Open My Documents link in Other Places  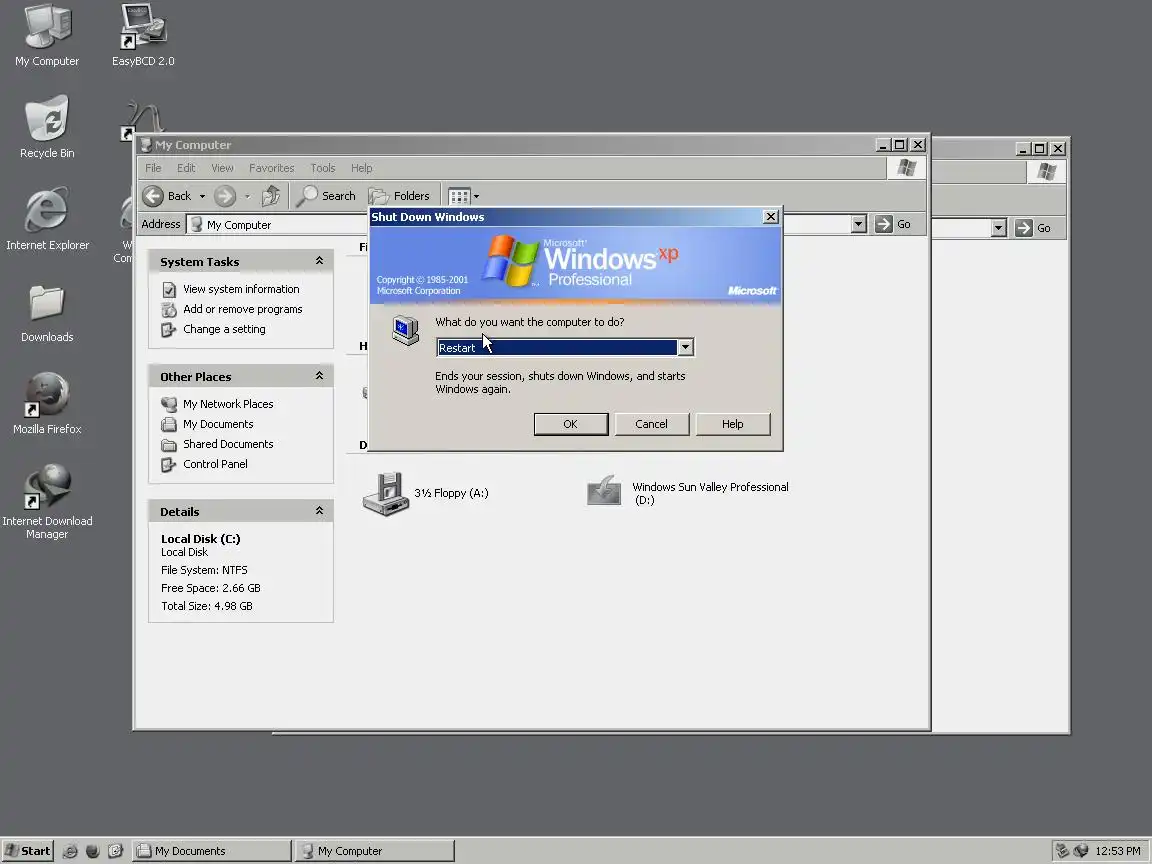(218, 424)
